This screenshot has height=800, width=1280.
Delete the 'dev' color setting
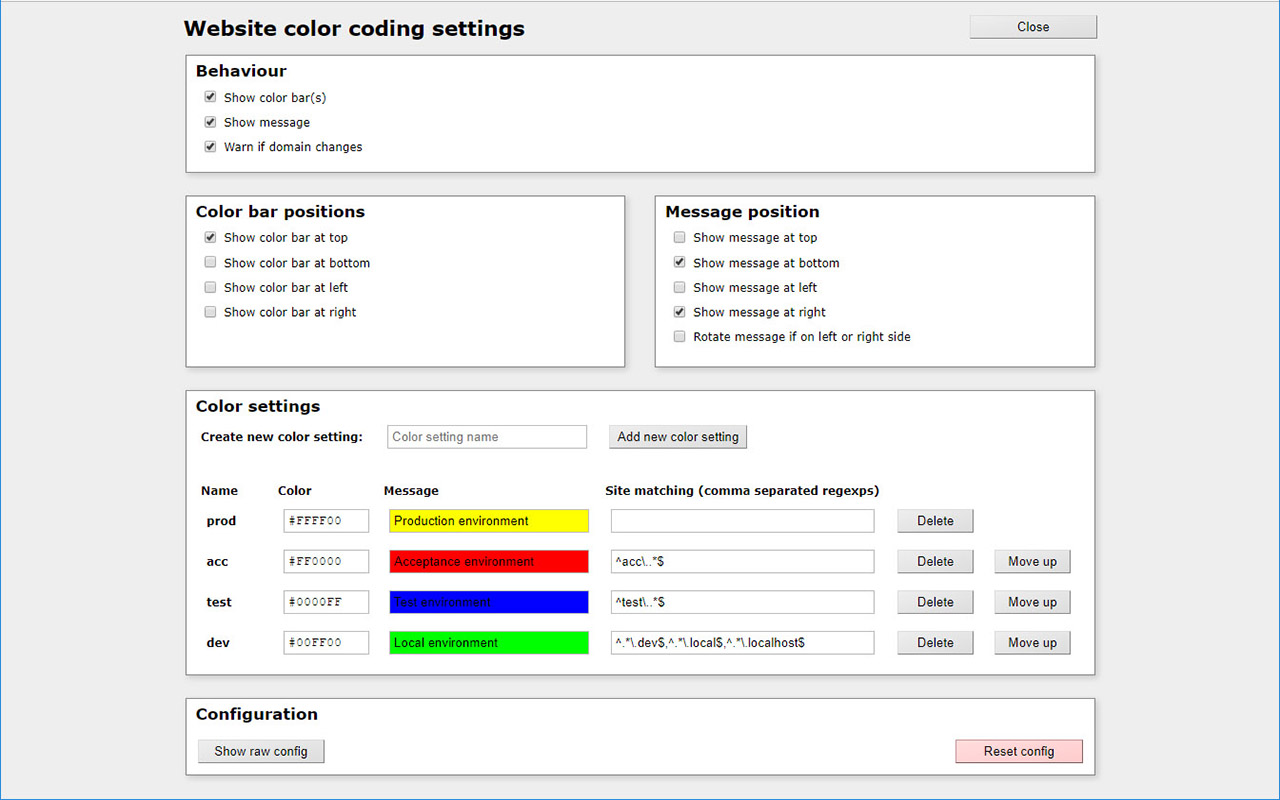tap(934, 642)
